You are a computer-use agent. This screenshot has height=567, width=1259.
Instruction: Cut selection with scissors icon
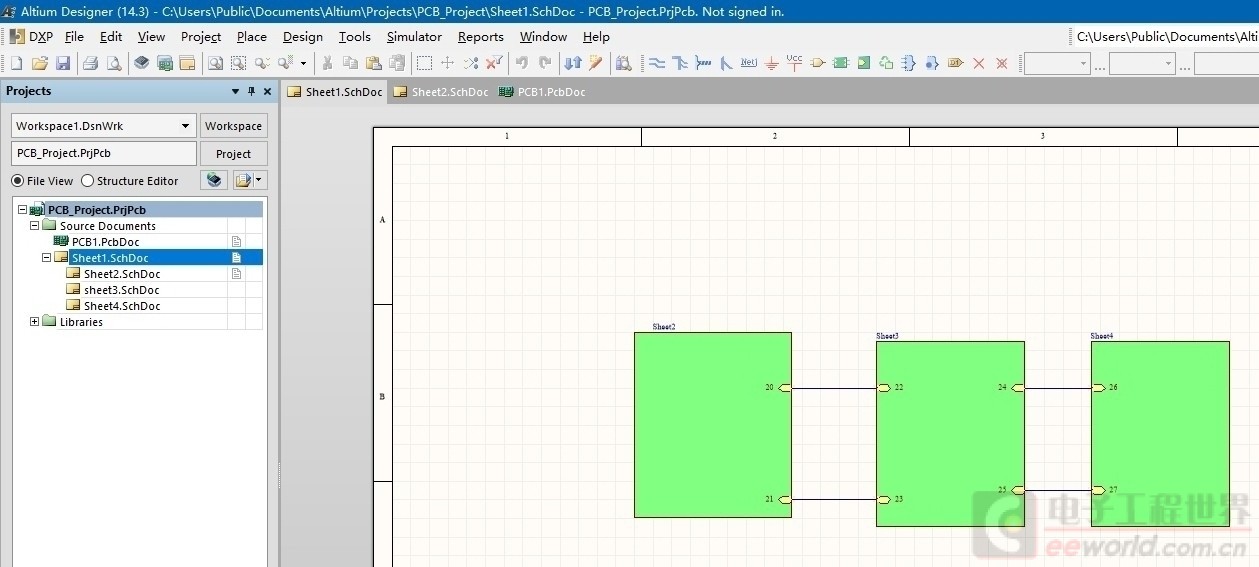click(327, 63)
